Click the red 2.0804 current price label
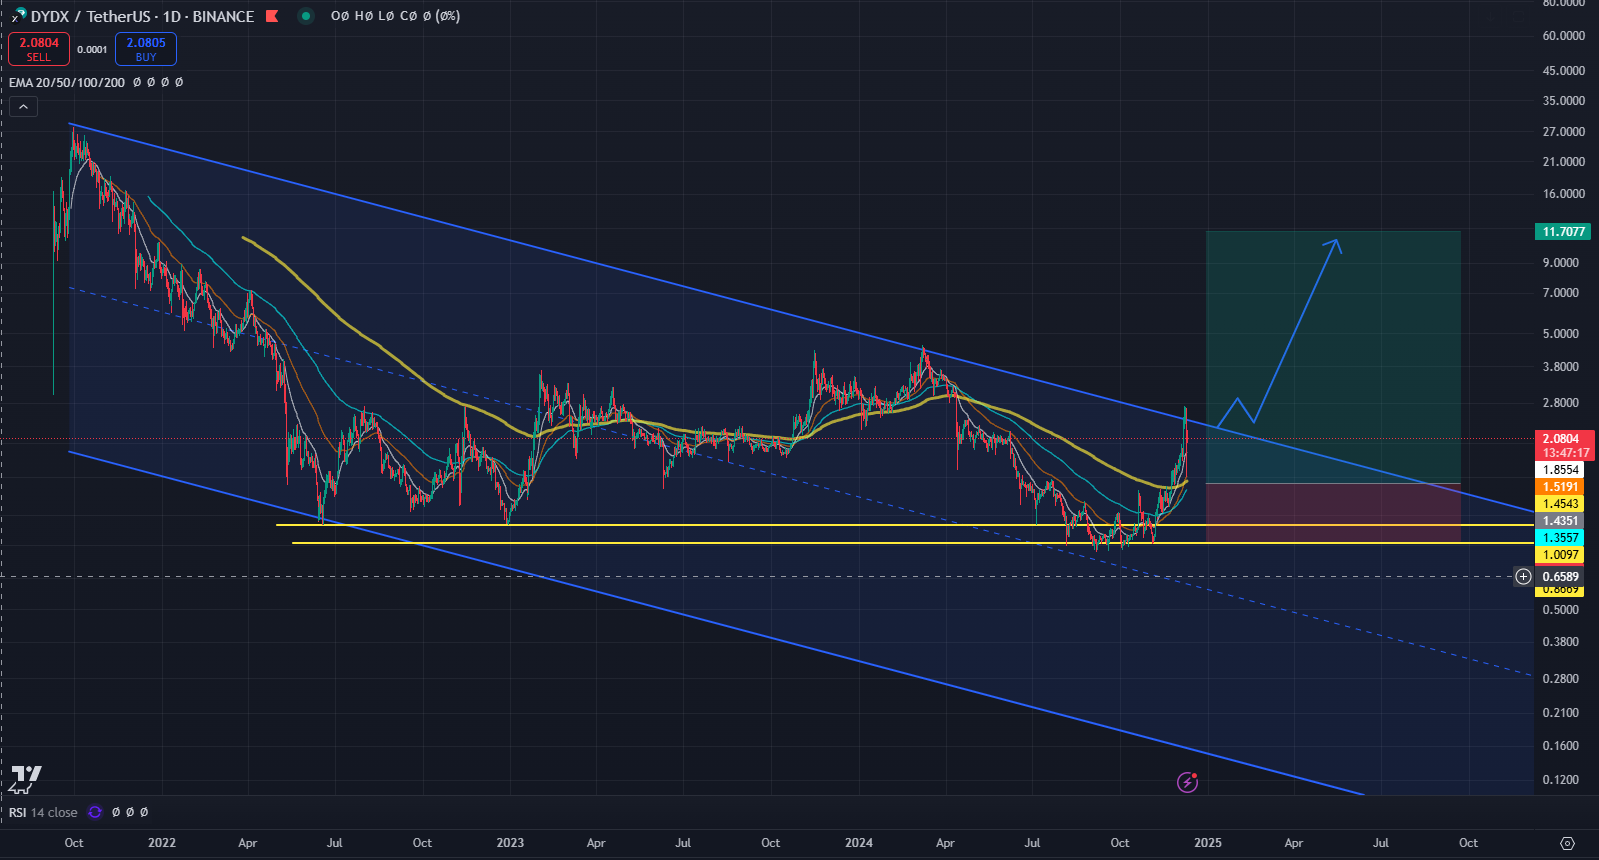 tap(1564, 445)
